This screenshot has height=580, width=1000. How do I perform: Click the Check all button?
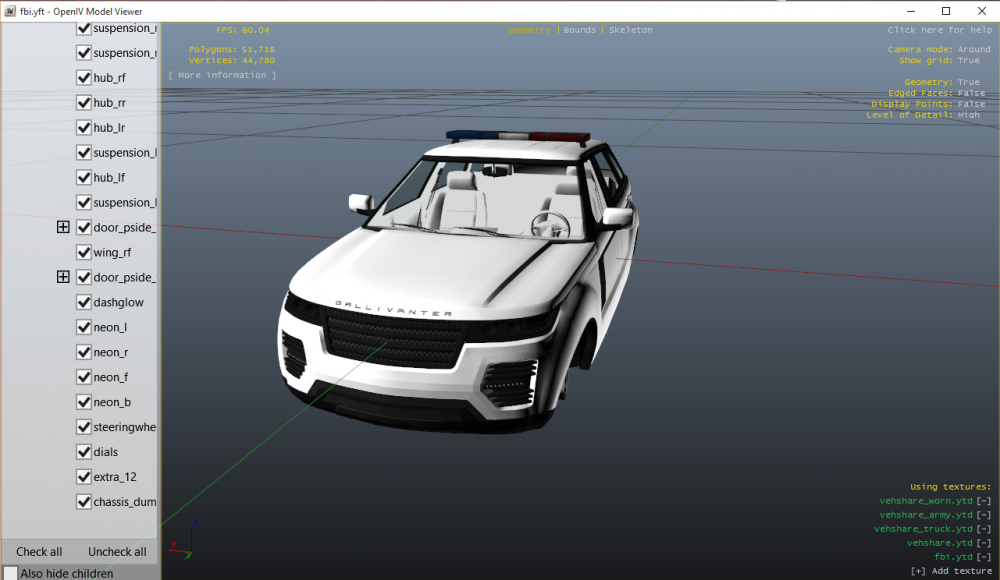39,552
